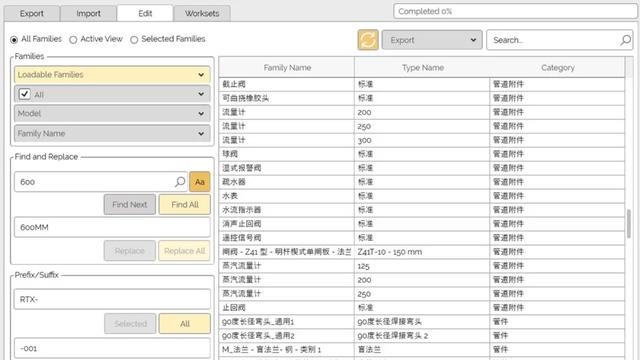Screen dimensions: 640x360
Task: Select the 截止阀 family name cell
Action: [x=287, y=84]
